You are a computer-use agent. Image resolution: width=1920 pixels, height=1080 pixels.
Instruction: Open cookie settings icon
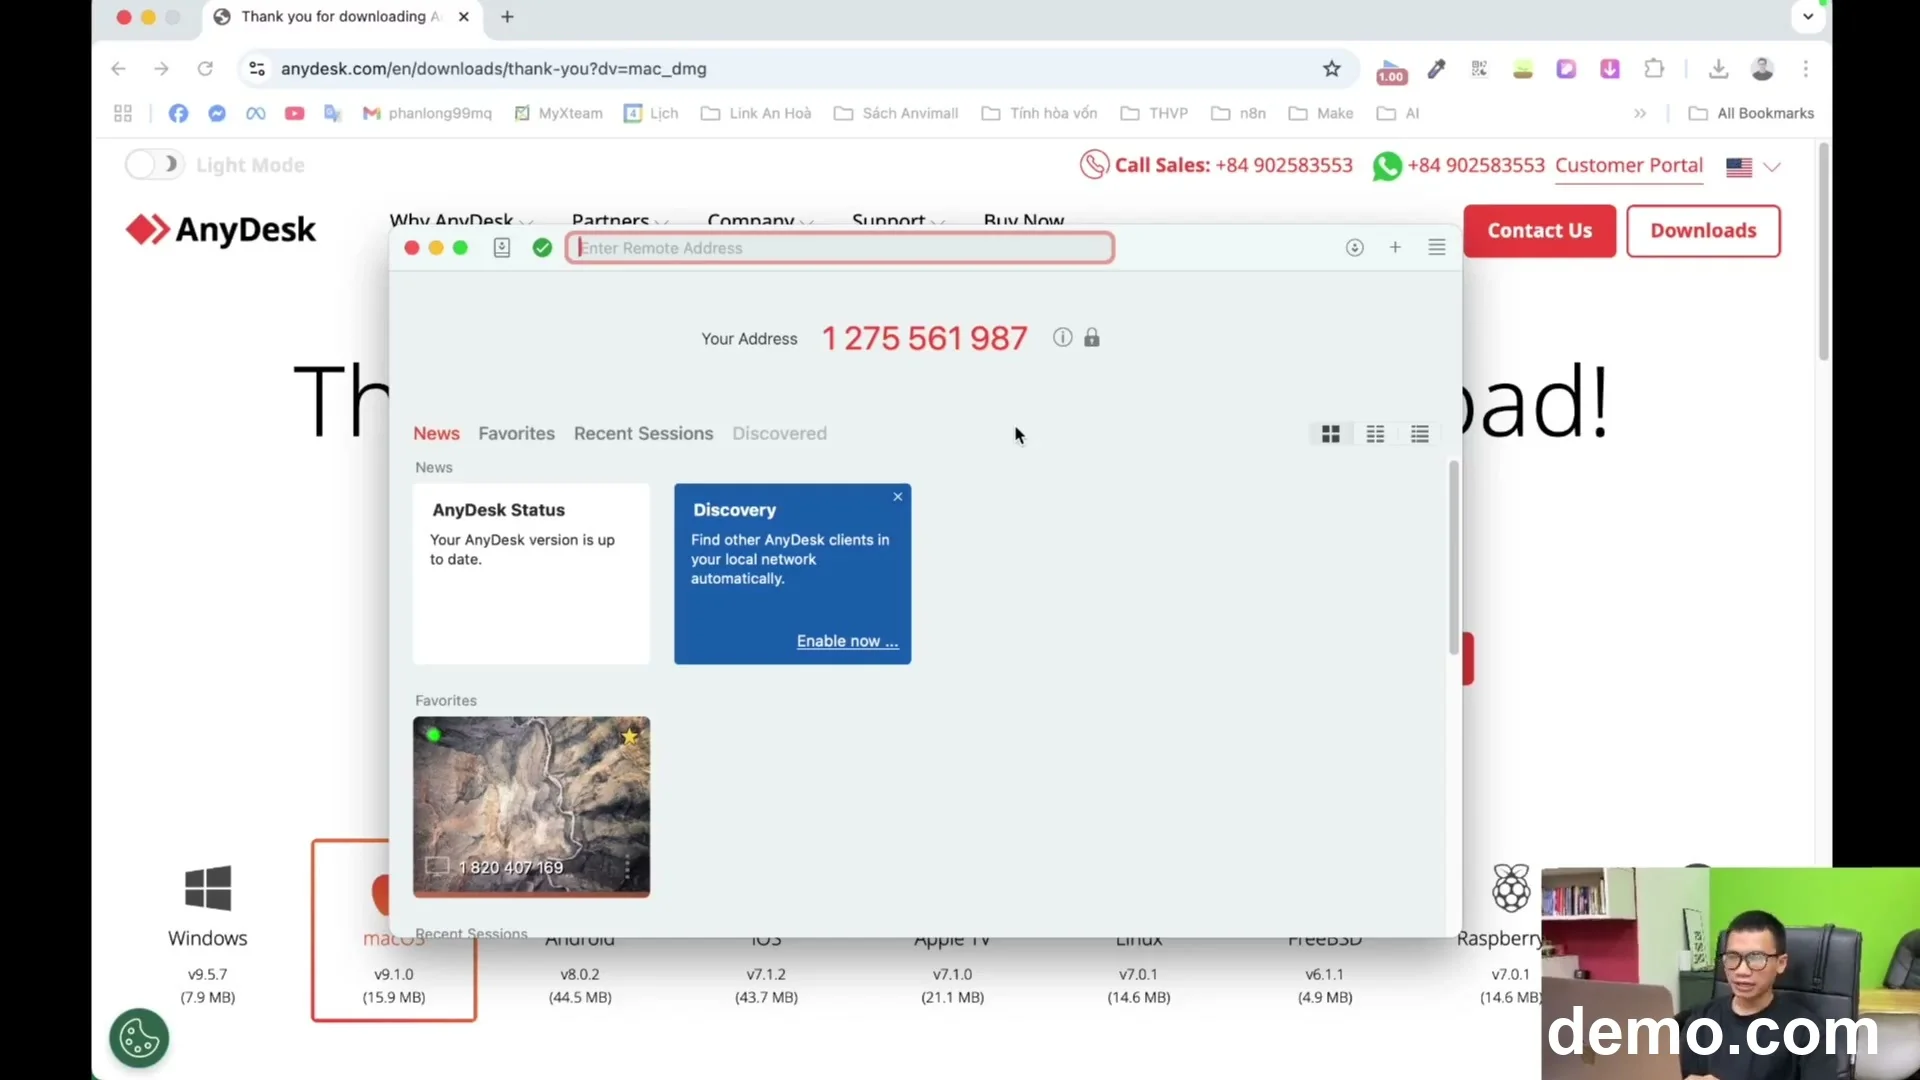(x=139, y=1038)
